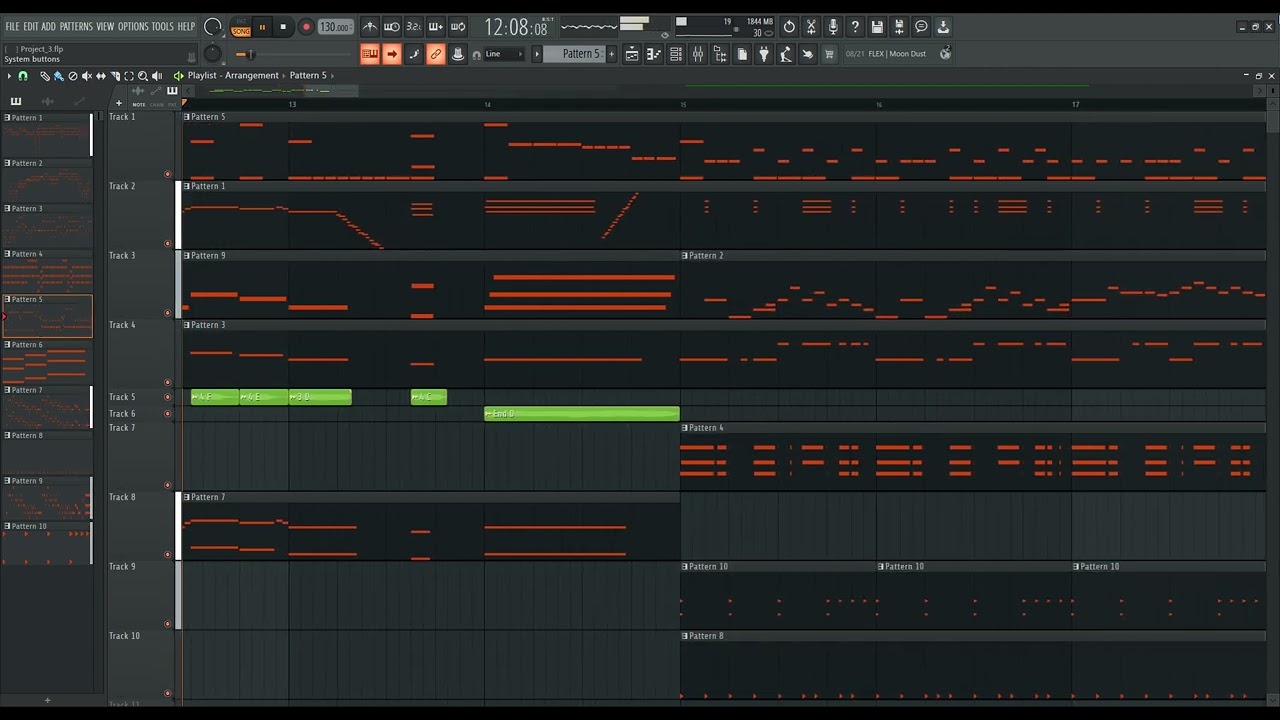The image size is (1280, 720).
Task: Open the Pattern 5 clip menu on Track 1
Action: 187,117
